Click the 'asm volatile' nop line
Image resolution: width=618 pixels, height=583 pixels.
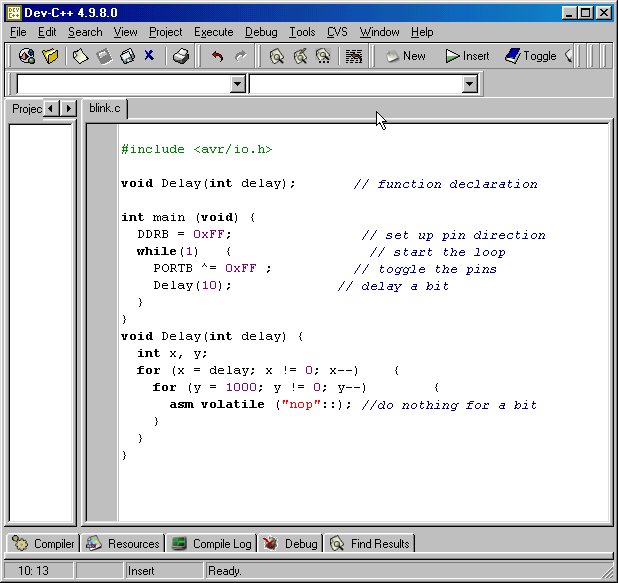point(260,404)
